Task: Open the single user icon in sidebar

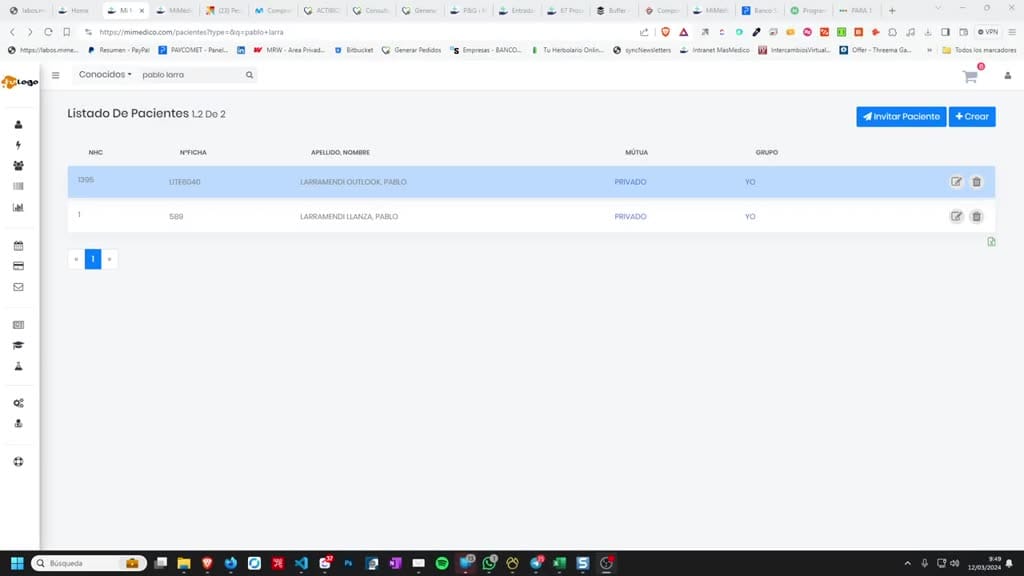Action: pyautogui.click(x=18, y=124)
